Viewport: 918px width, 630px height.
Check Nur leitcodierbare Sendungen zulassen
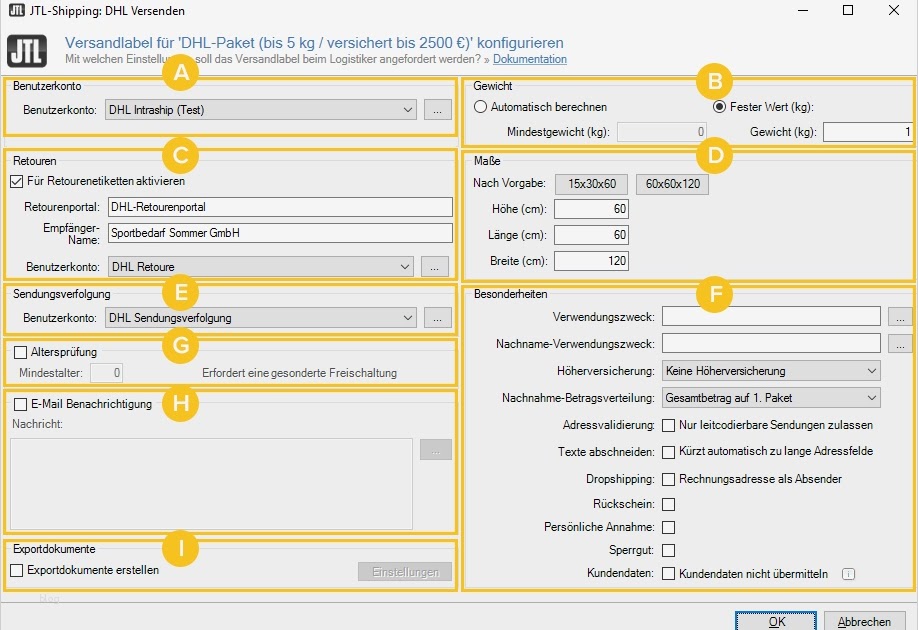(668, 426)
